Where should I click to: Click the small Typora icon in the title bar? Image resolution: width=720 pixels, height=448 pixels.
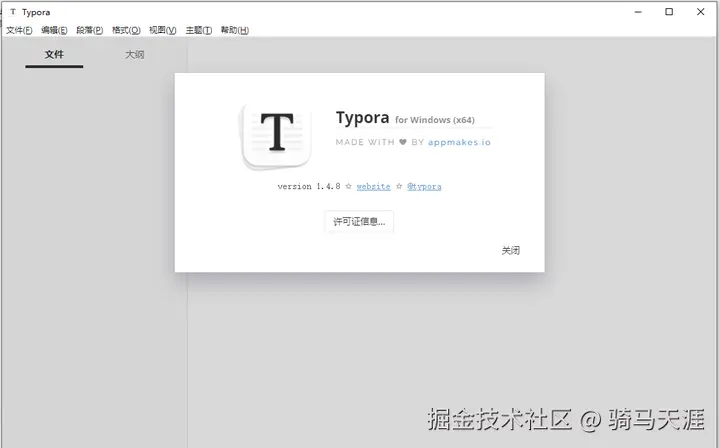13,12
